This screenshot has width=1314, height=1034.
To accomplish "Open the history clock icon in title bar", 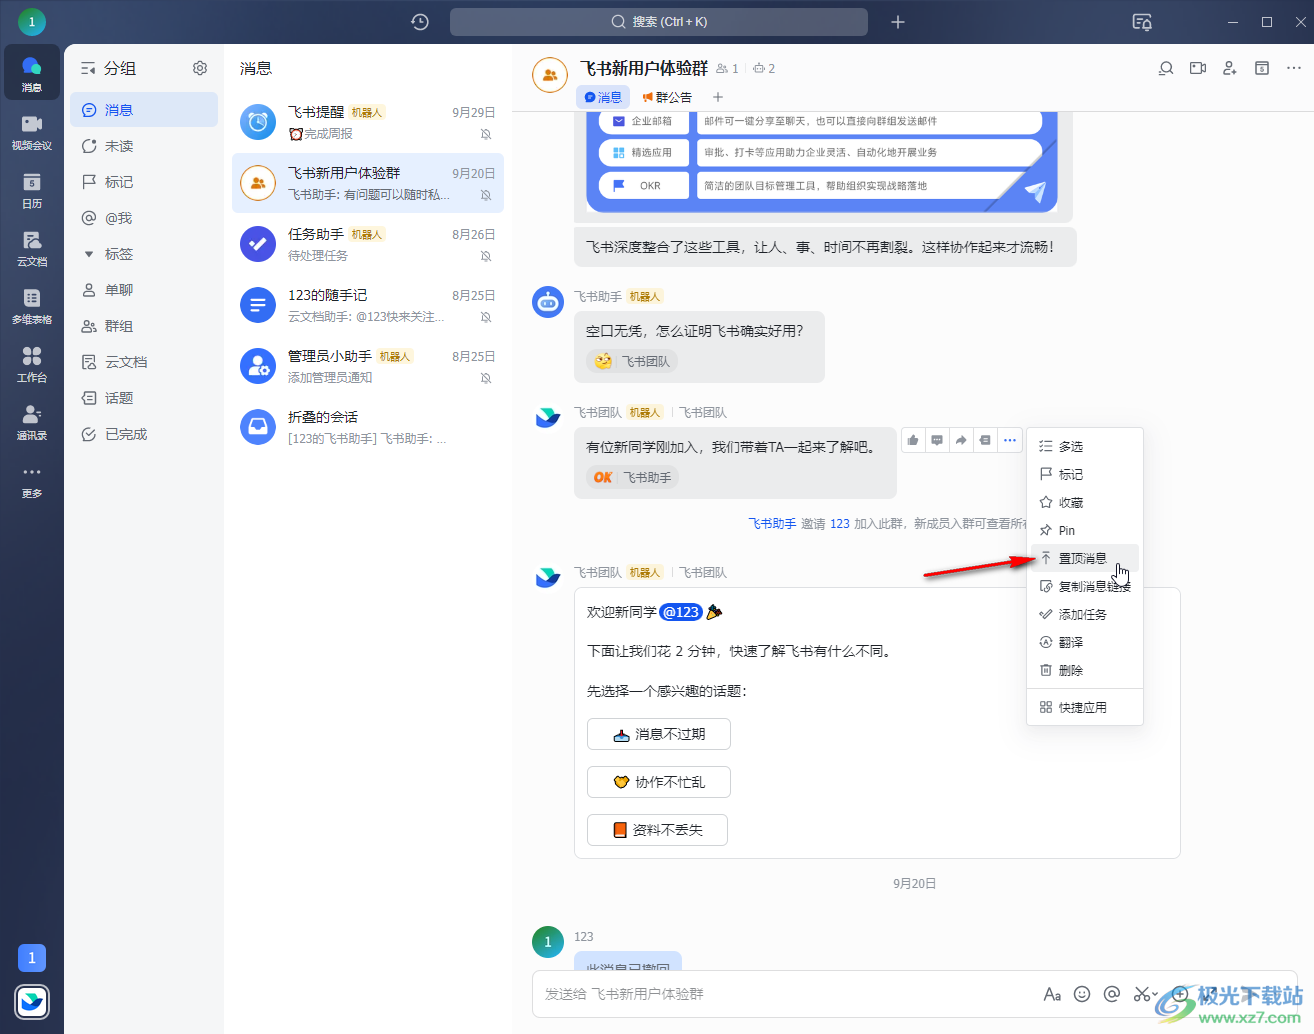I will tap(420, 22).
